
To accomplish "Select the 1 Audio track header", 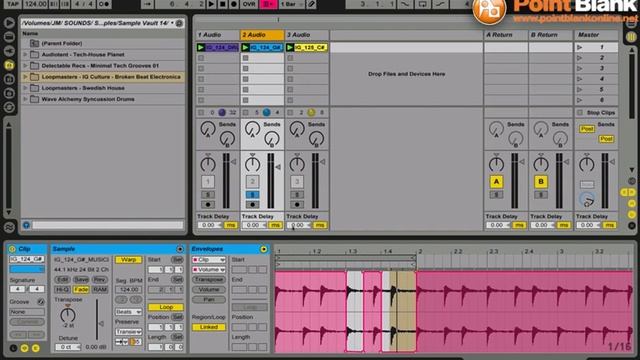I will (x=218, y=35).
